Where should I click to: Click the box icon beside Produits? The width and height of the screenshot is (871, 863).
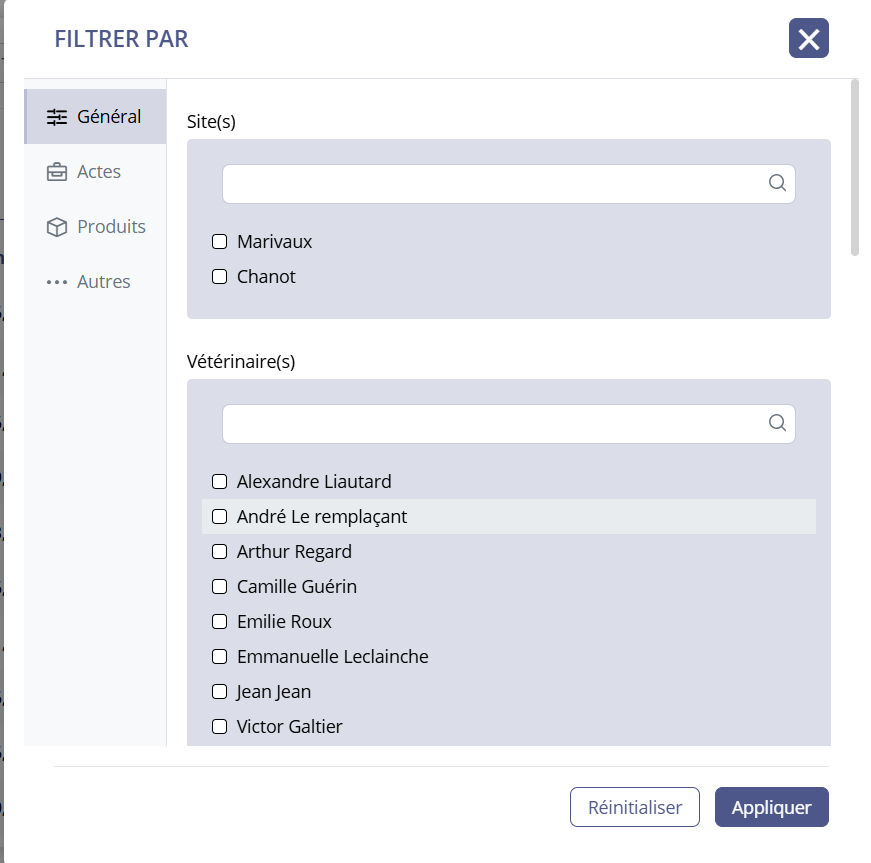[57, 227]
